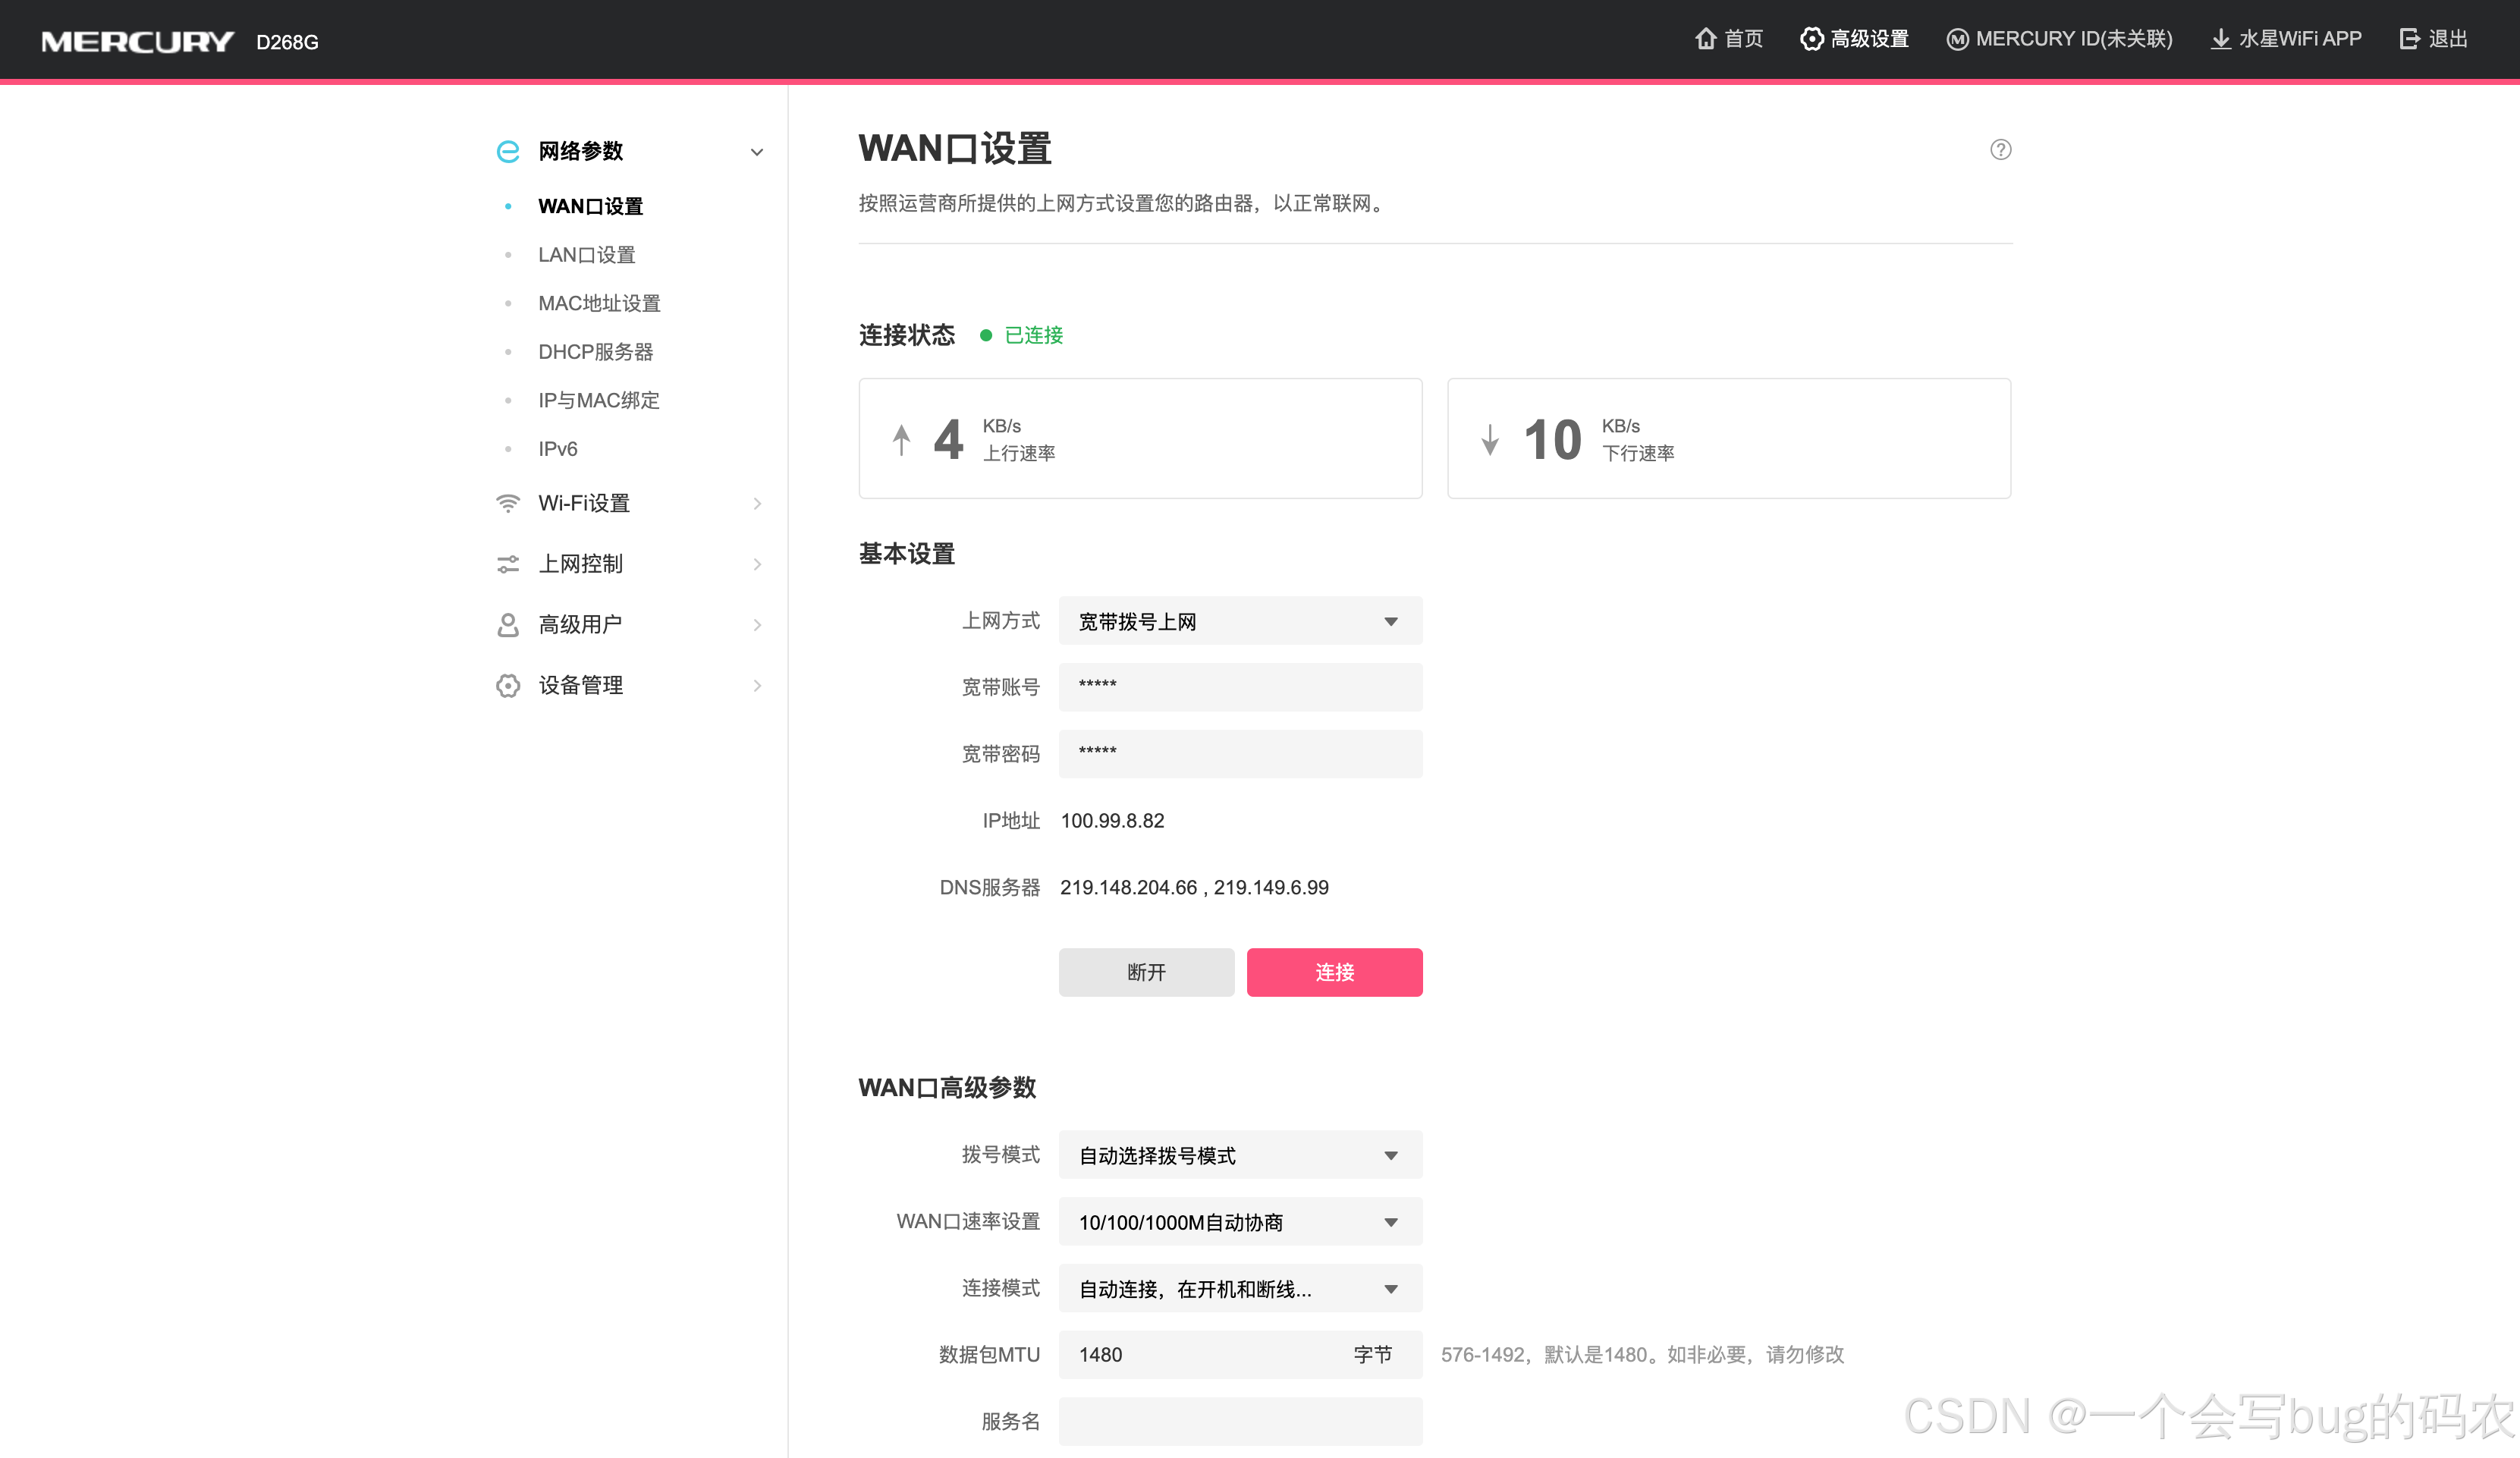
Task: Open the dial mode dropdown
Action: tap(1240, 1156)
